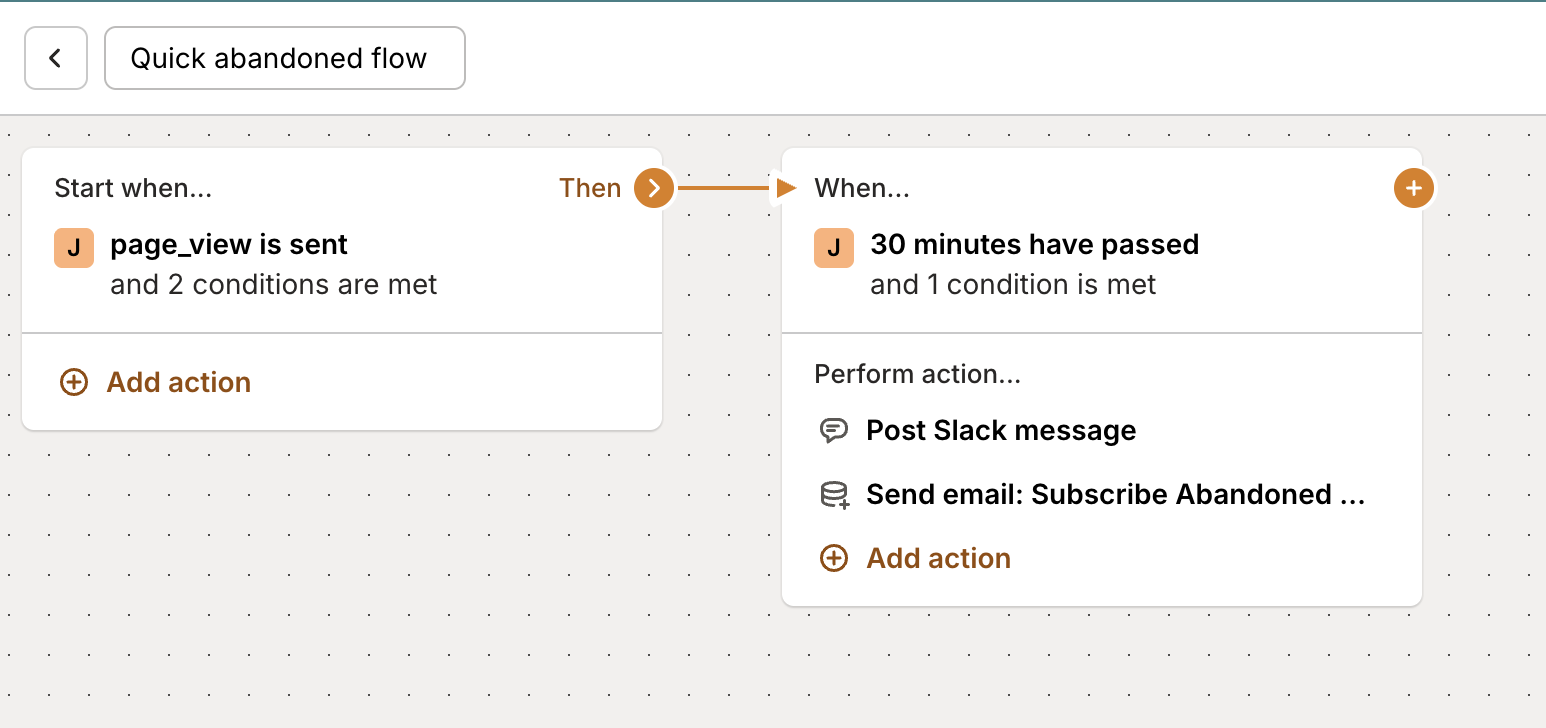Expand the page_view is sent trigger
This screenshot has height=728, width=1546.
click(229, 244)
